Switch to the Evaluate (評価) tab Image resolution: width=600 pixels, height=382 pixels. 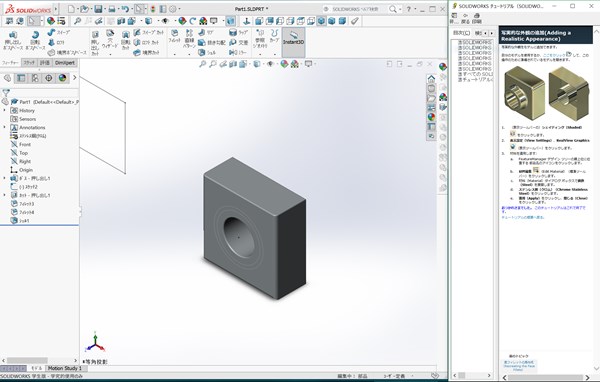[x=45, y=62]
